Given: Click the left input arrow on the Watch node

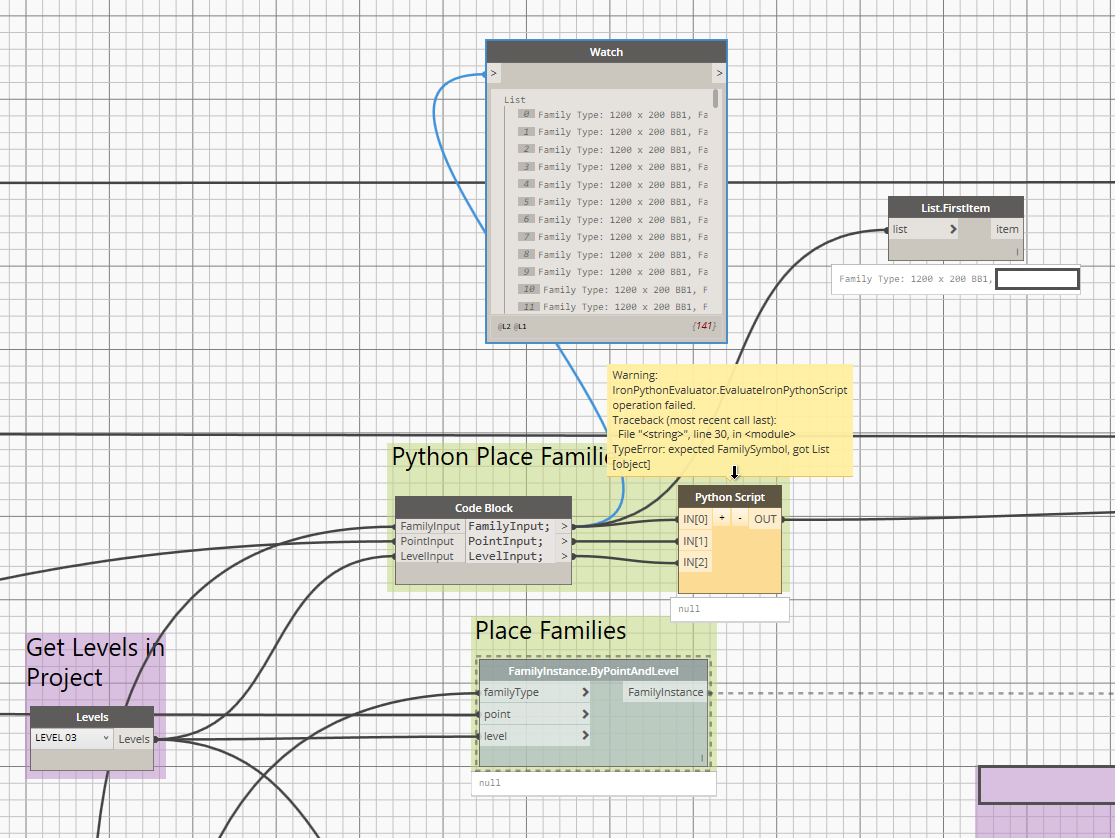Looking at the screenshot, I should point(492,72).
